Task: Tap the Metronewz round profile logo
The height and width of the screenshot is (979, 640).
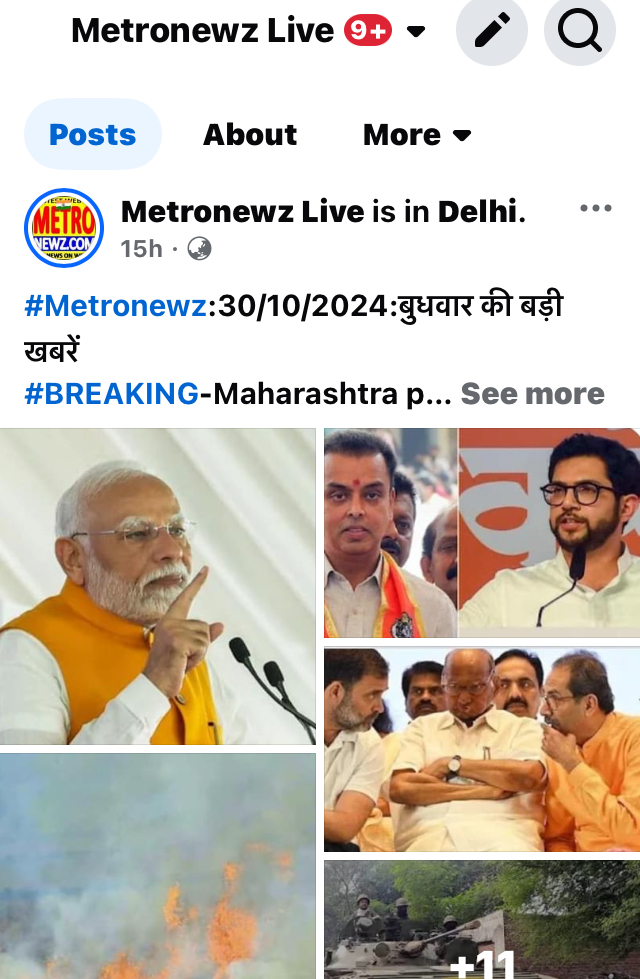Action: coord(64,228)
